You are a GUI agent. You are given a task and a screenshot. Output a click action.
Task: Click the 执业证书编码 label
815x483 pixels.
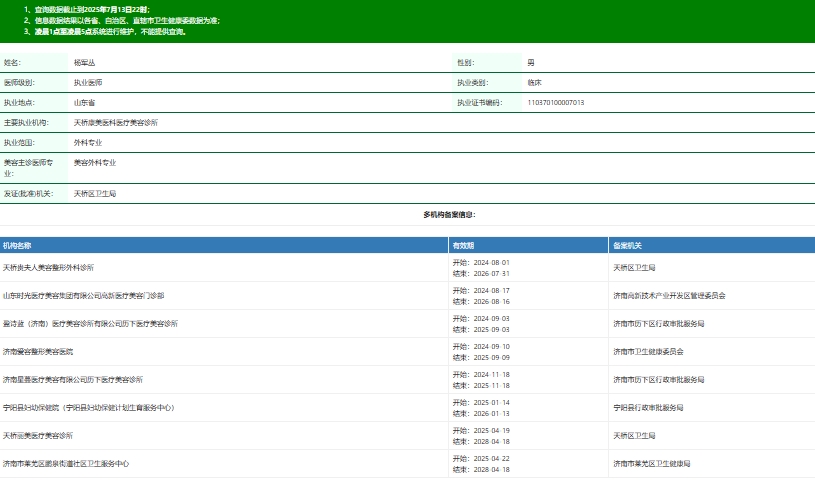[480, 103]
